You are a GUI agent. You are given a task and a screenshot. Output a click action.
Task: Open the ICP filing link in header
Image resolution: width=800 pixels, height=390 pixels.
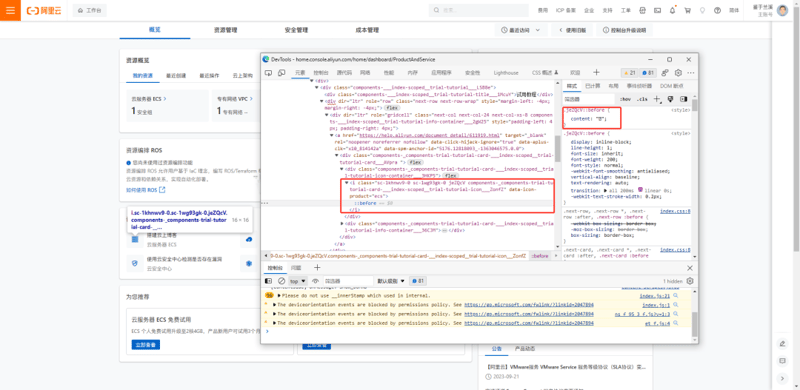566,10
